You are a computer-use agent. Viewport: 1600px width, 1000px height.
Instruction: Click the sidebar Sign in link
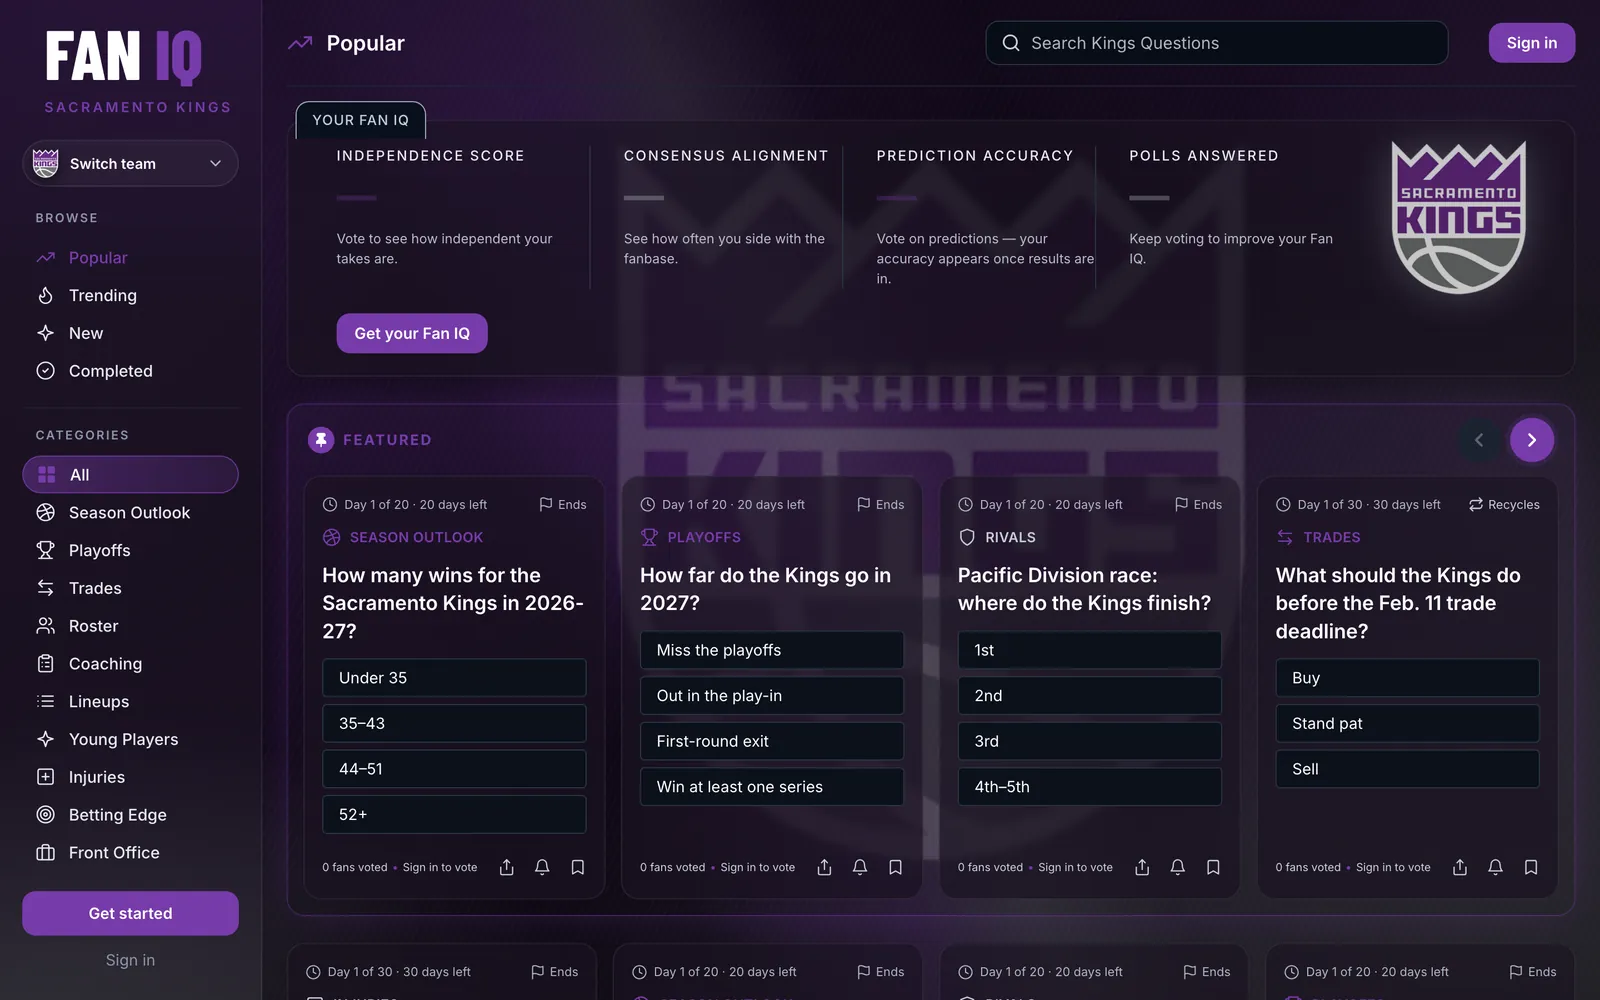130,960
